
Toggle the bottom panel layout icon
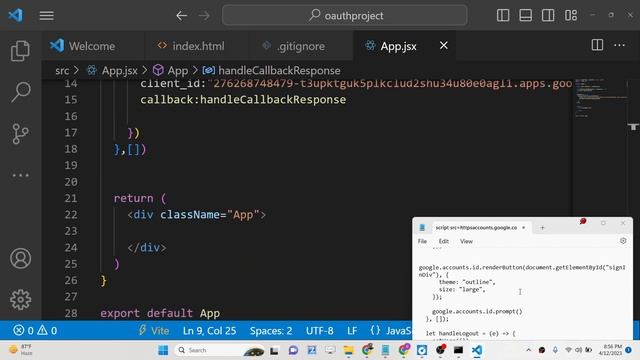coord(525,16)
